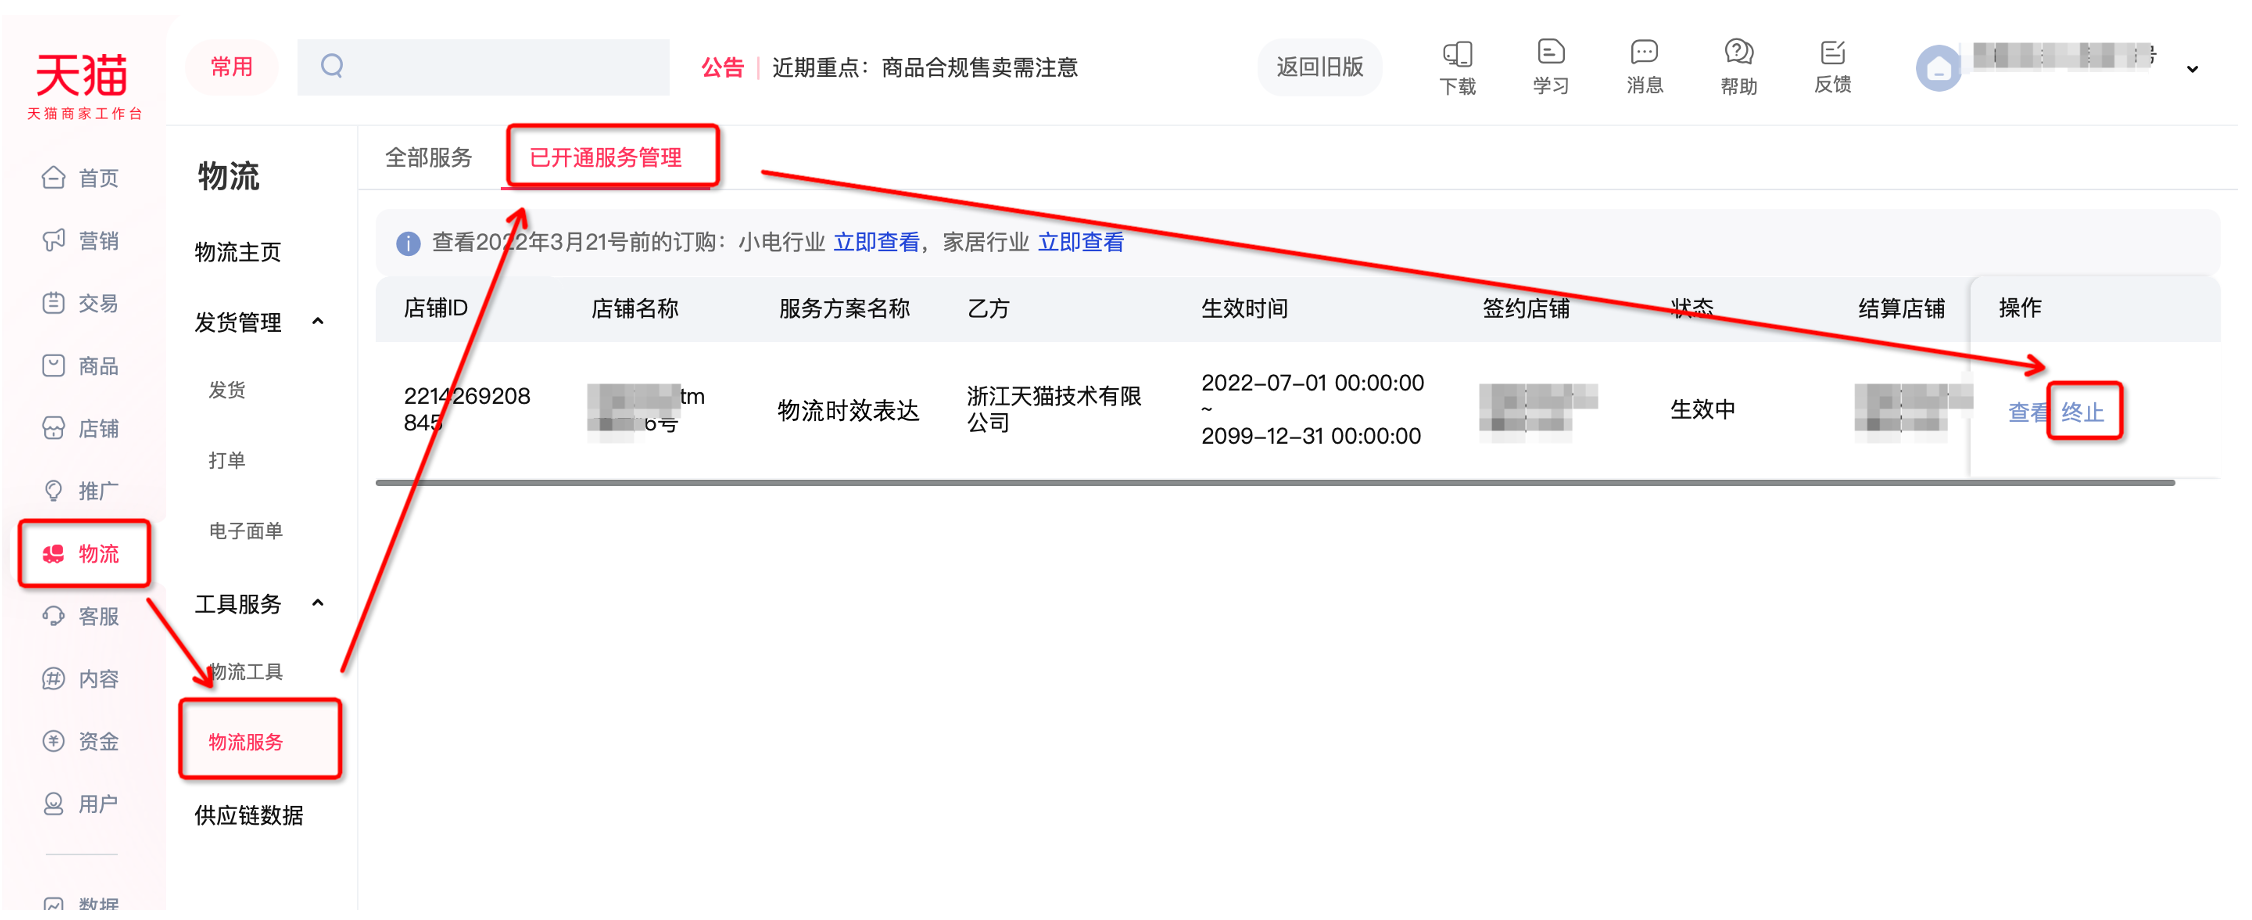The width and height of the screenshot is (2252, 920).
Task: Click the 2099-12-31 00:00:00 end date
Action: point(1311,436)
